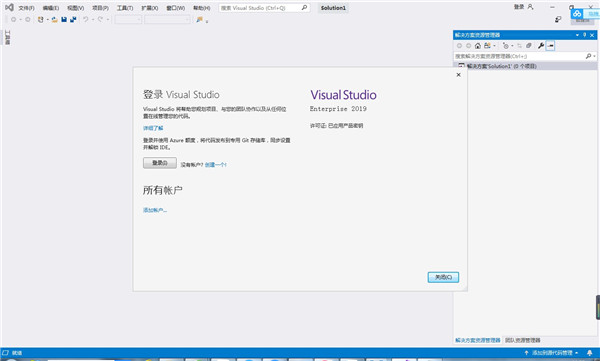600x361 pixels.
Task: Click pending changes filter icon
Action: tap(505, 46)
